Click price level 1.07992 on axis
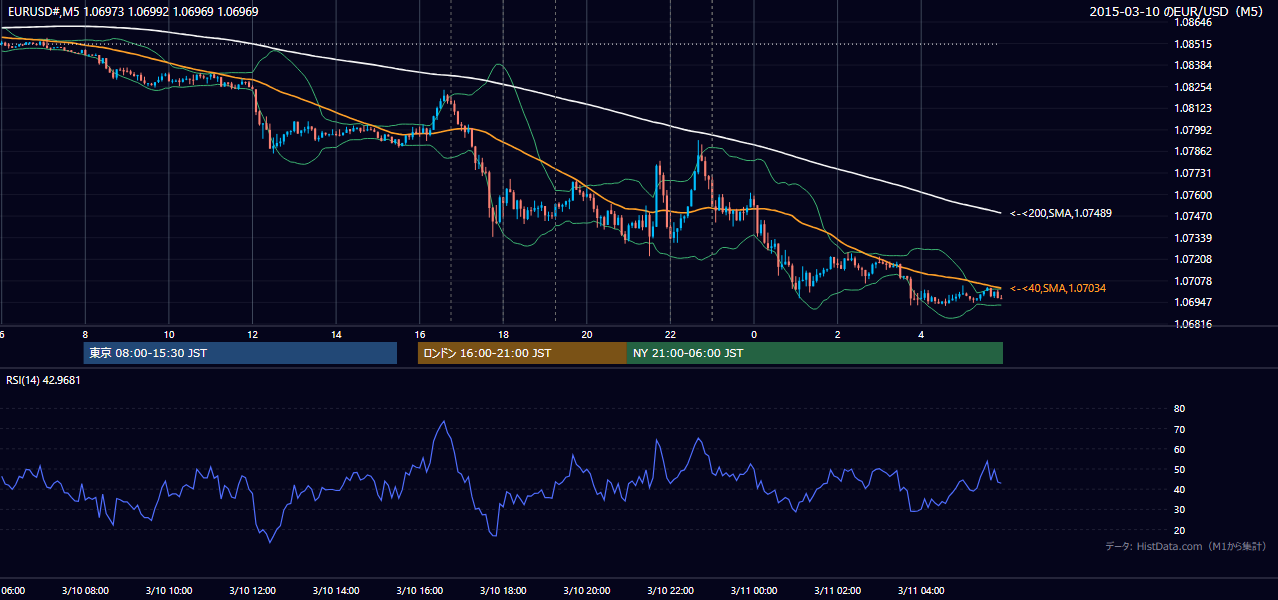The width and height of the screenshot is (1278, 600). click(x=1194, y=130)
